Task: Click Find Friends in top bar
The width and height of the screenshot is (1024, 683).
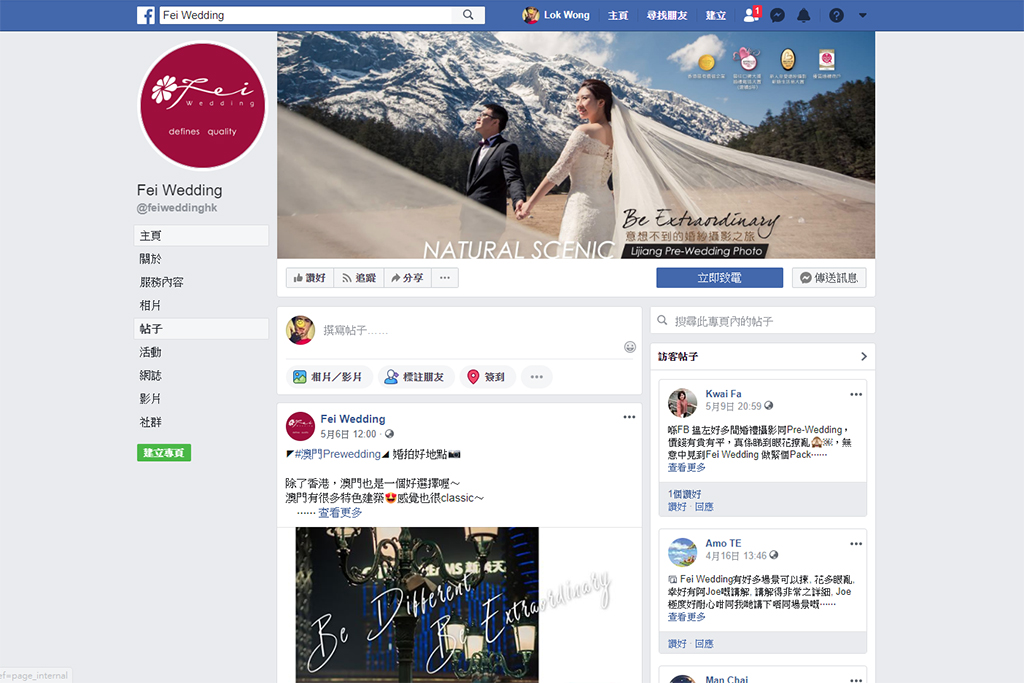Action: point(667,15)
